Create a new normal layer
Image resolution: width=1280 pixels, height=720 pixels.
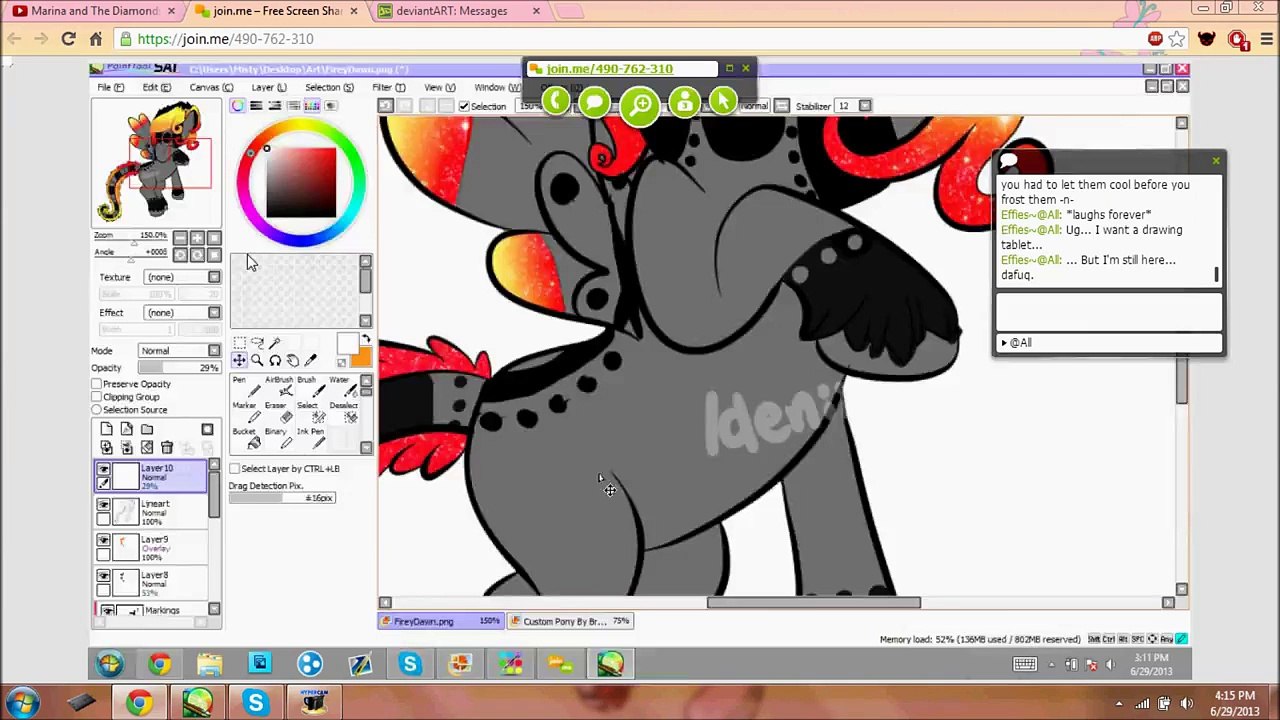[x=107, y=429]
